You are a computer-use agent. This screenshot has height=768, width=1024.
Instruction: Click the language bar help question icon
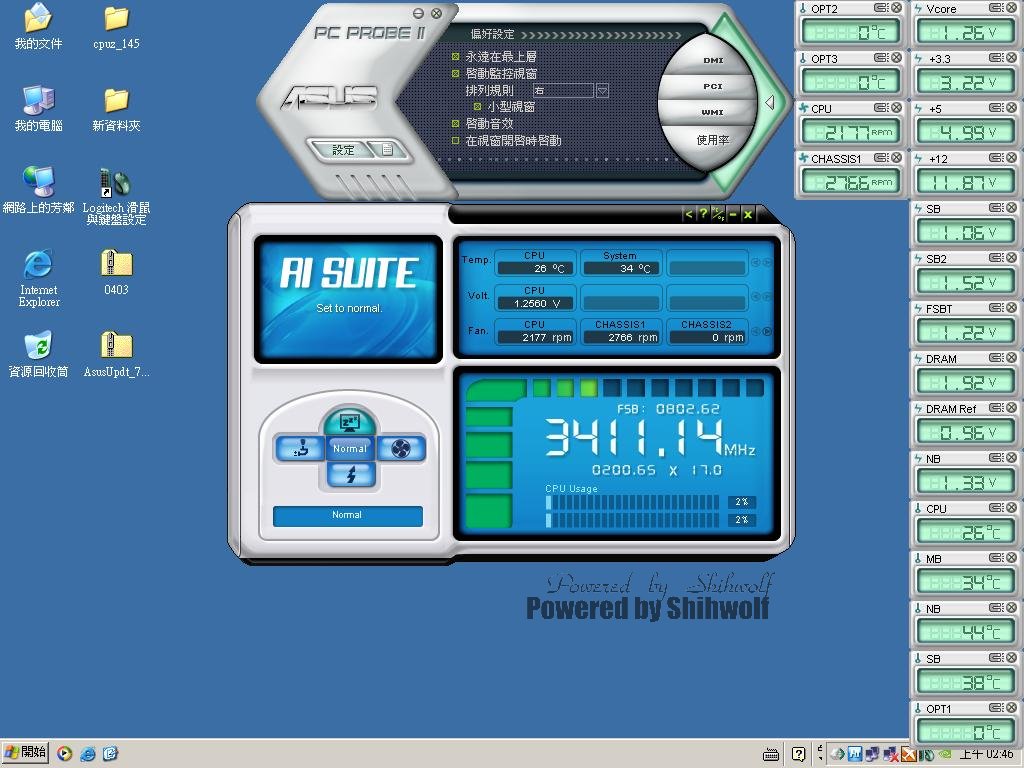point(798,754)
